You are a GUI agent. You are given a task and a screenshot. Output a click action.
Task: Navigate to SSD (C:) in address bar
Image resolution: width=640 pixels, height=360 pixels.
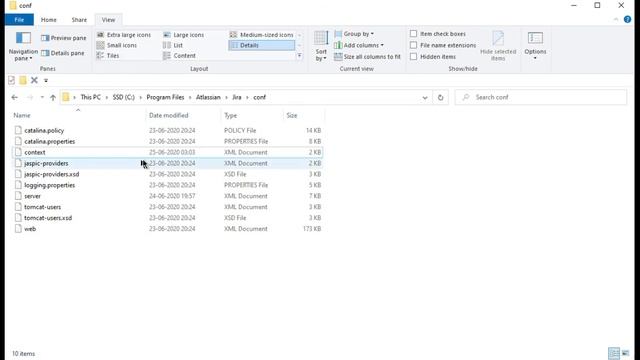click(124, 98)
